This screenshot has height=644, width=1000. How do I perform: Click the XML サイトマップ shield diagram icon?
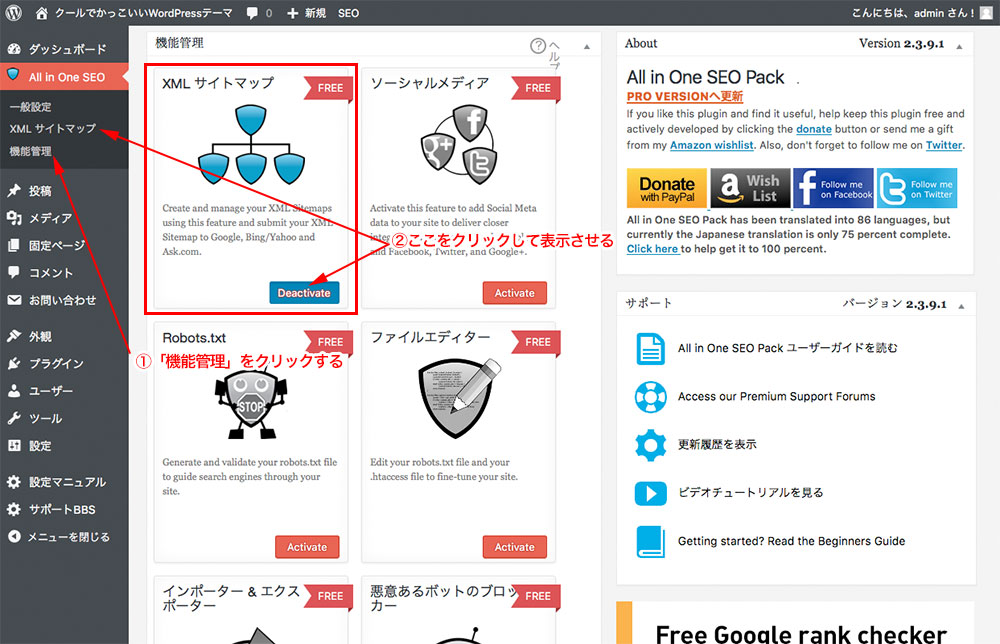point(251,145)
